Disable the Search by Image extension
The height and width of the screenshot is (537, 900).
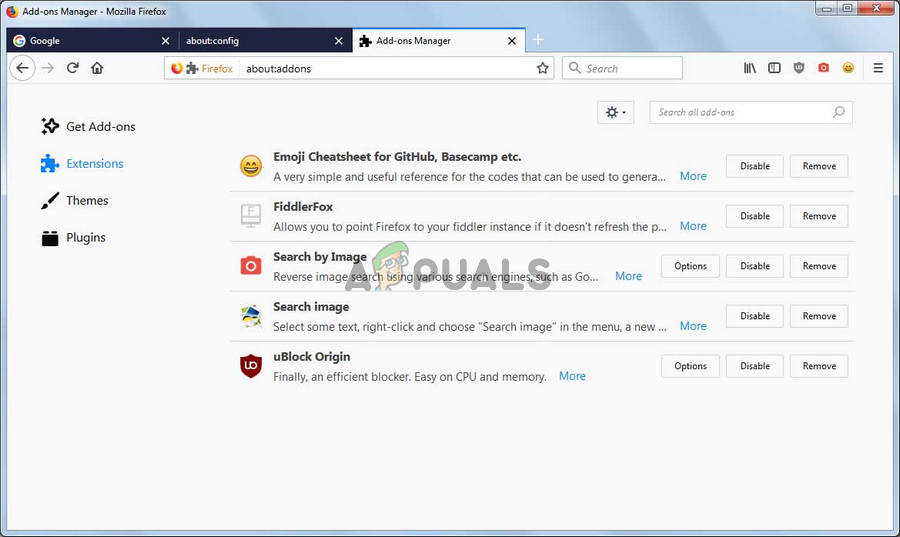(754, 266)
